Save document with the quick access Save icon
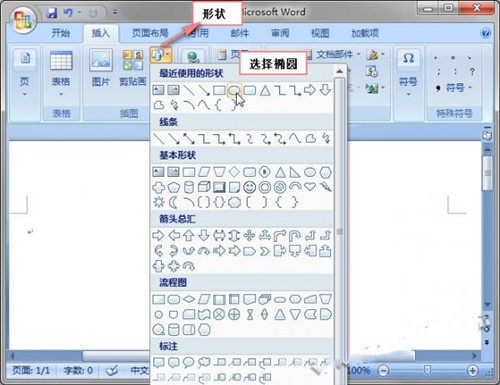Image resolution: width=500 pixels, height=385 pixels. pos(52,13)
